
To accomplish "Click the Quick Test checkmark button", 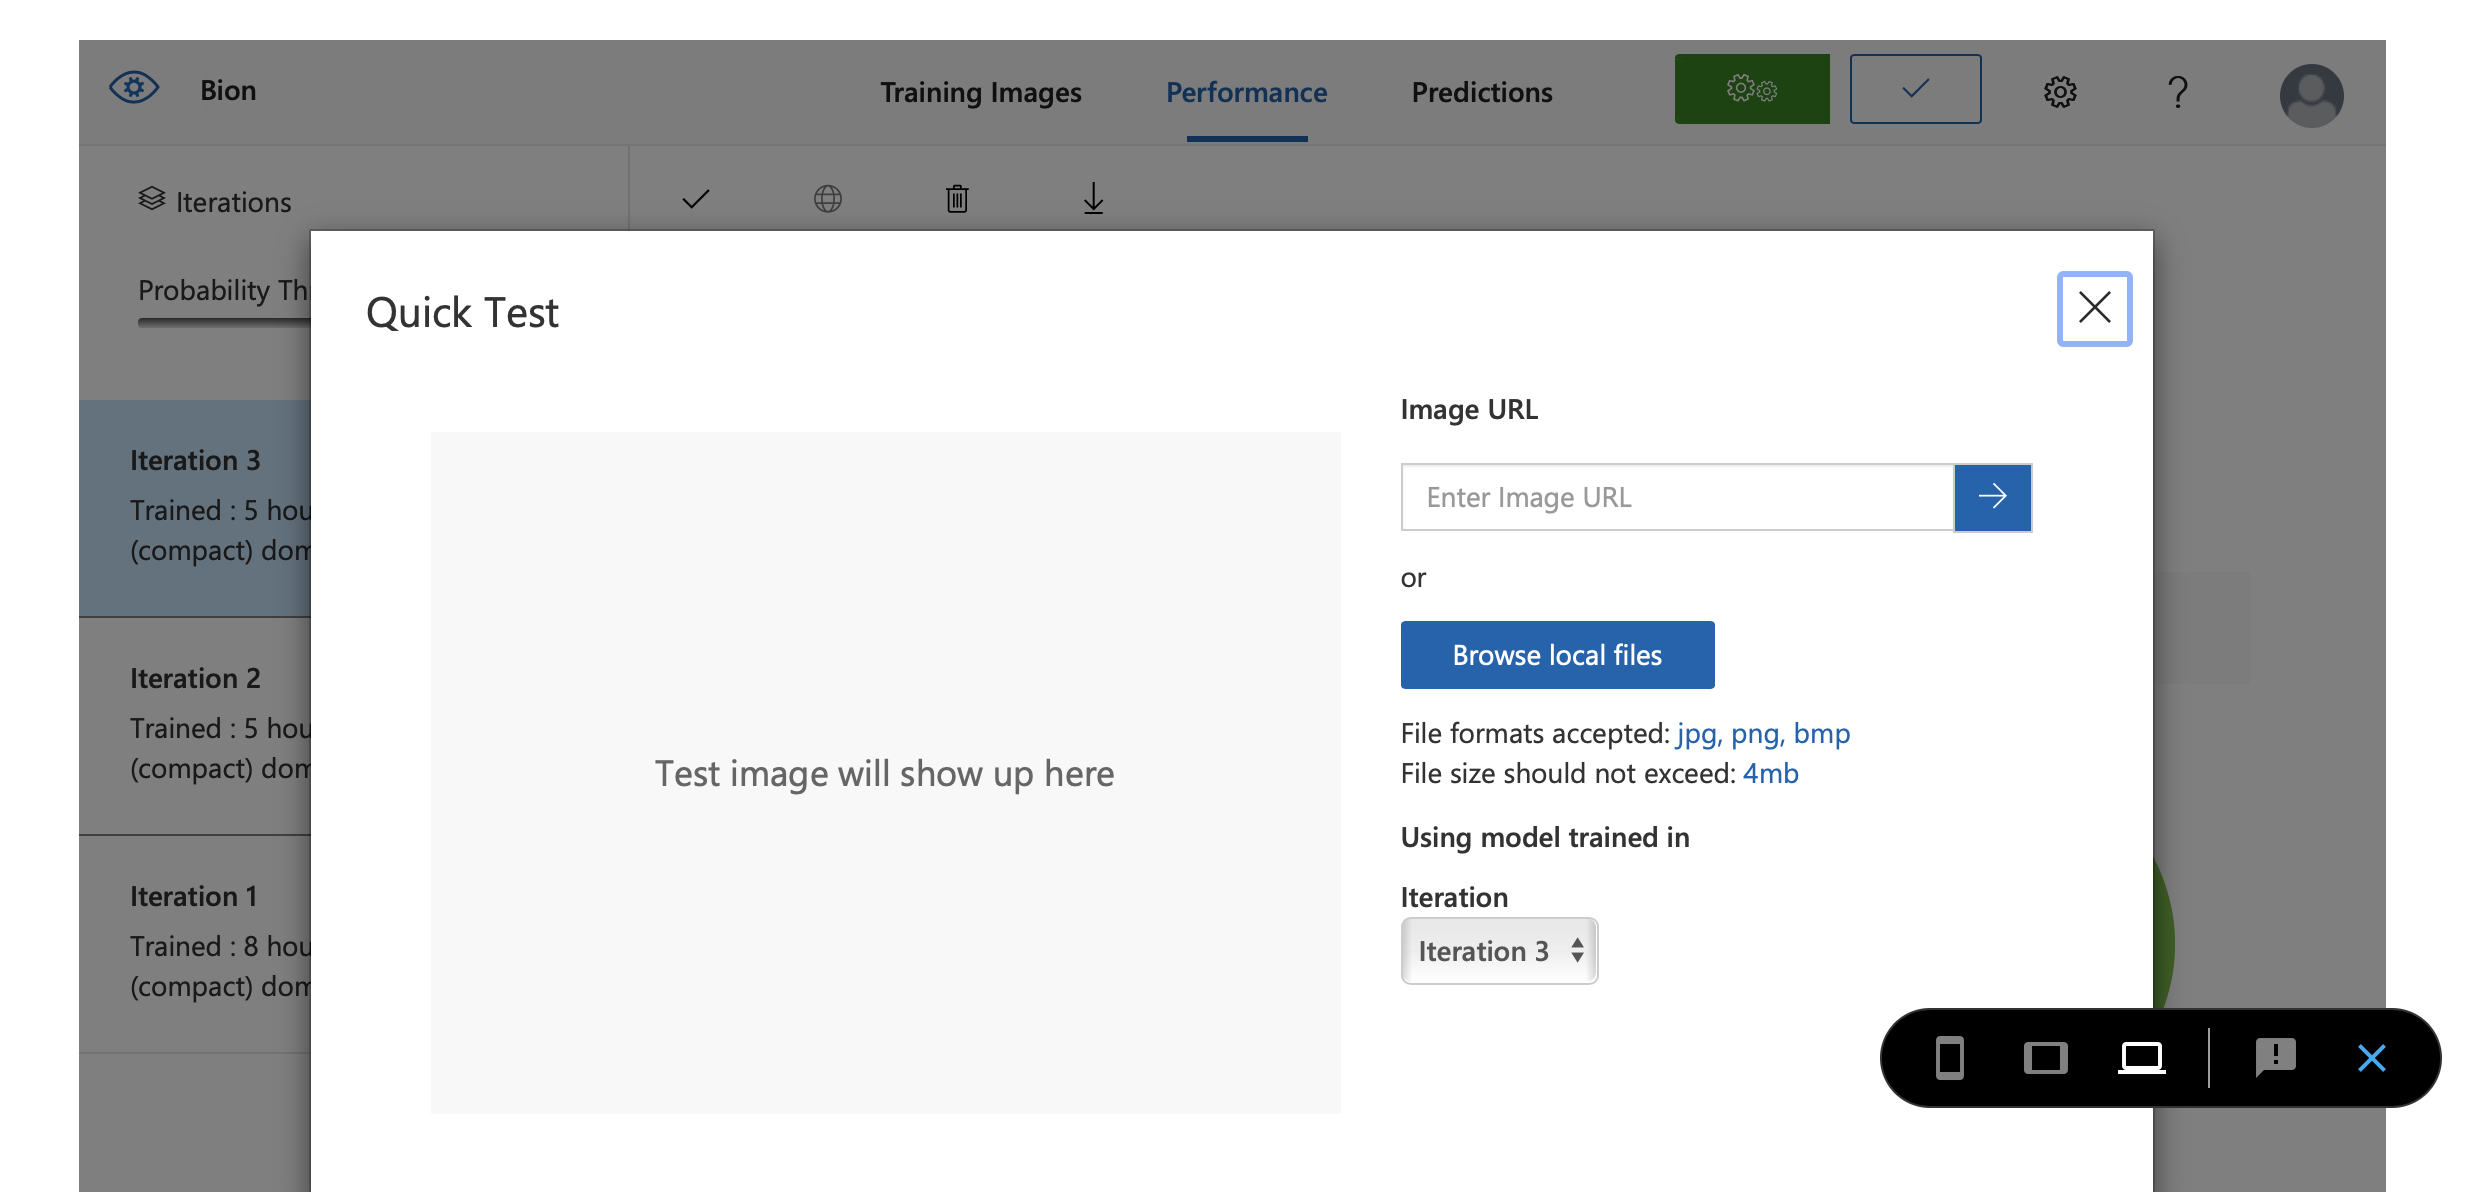I will click(1914, 89).
